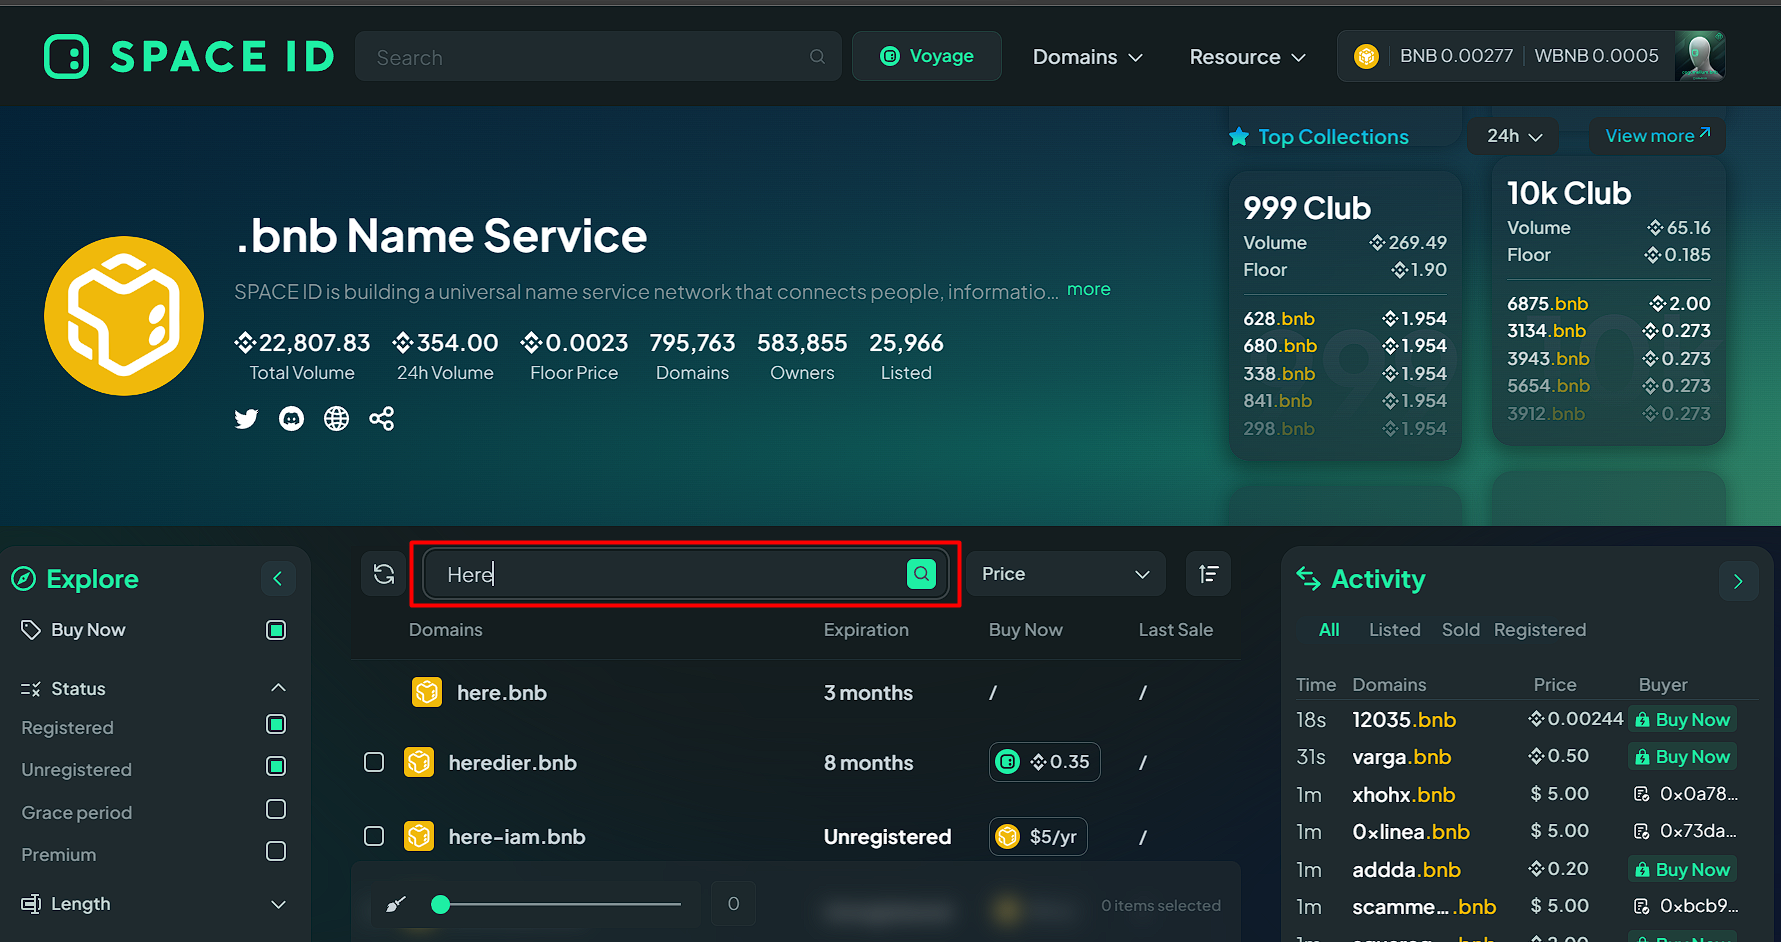1781x942 pixels.
Task: Open the Discord social link icon
Action: [291, 418]
